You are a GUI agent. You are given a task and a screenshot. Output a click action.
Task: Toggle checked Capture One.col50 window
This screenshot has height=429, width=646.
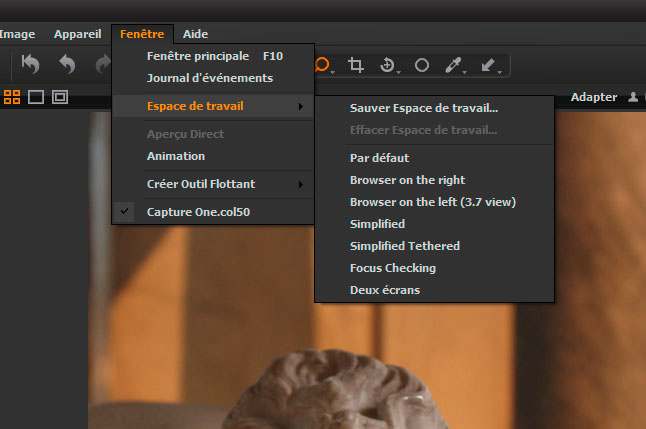pyautogui.click(x=213, y=212)
